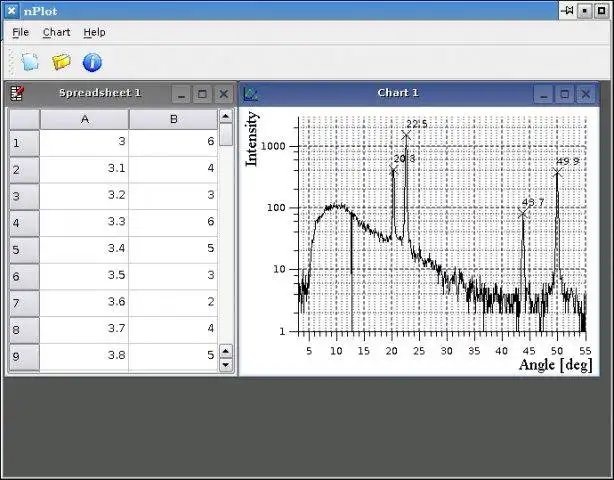The width and height of the screenshot is (614, 480).
Task: Select cell B2 in row 2
Action: coord(173,170)
